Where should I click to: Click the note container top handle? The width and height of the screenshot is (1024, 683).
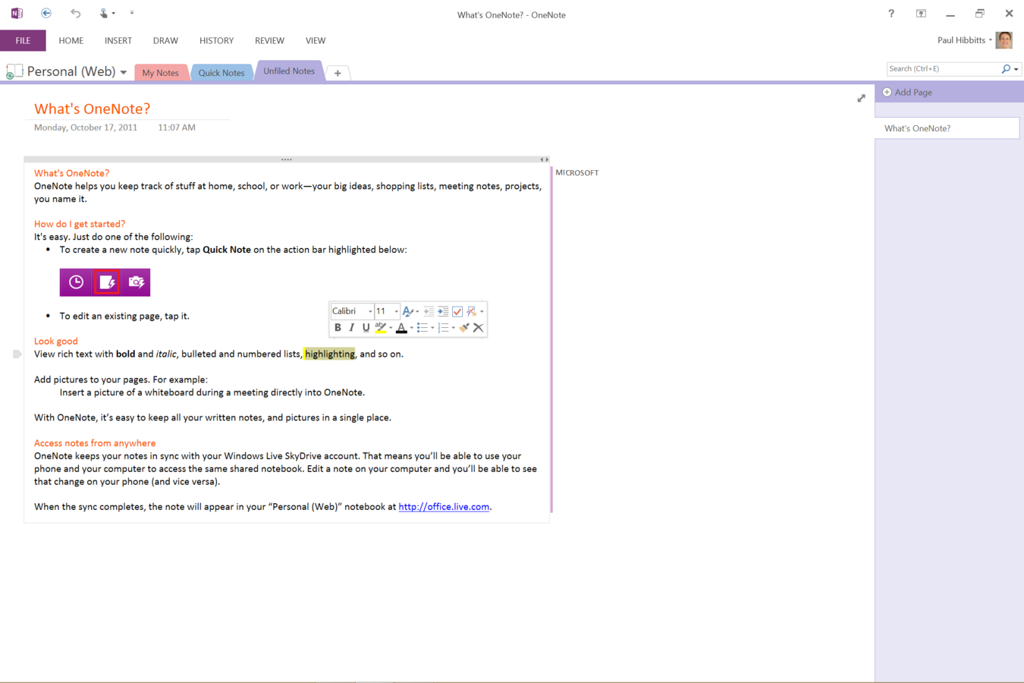pos(286,159)
